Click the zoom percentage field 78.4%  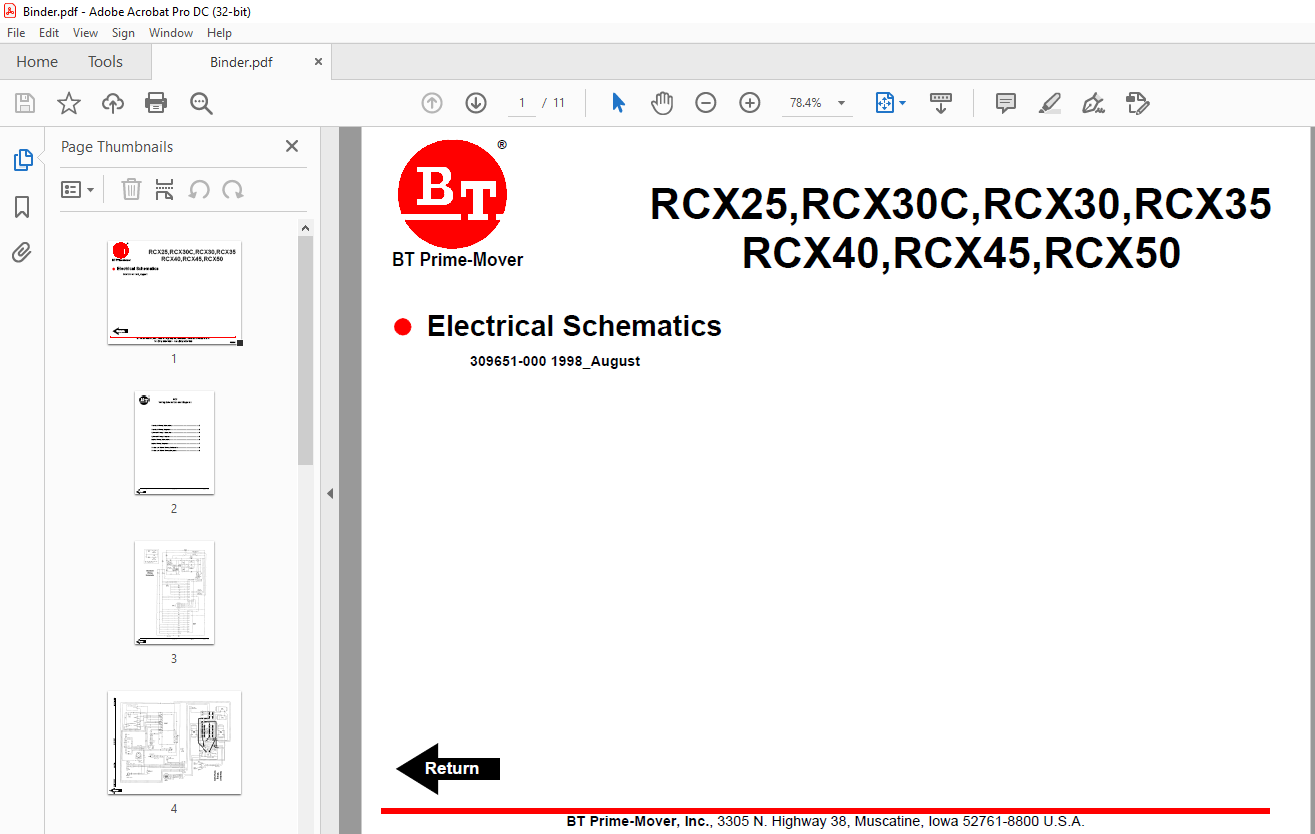click(x=806, y=103)
